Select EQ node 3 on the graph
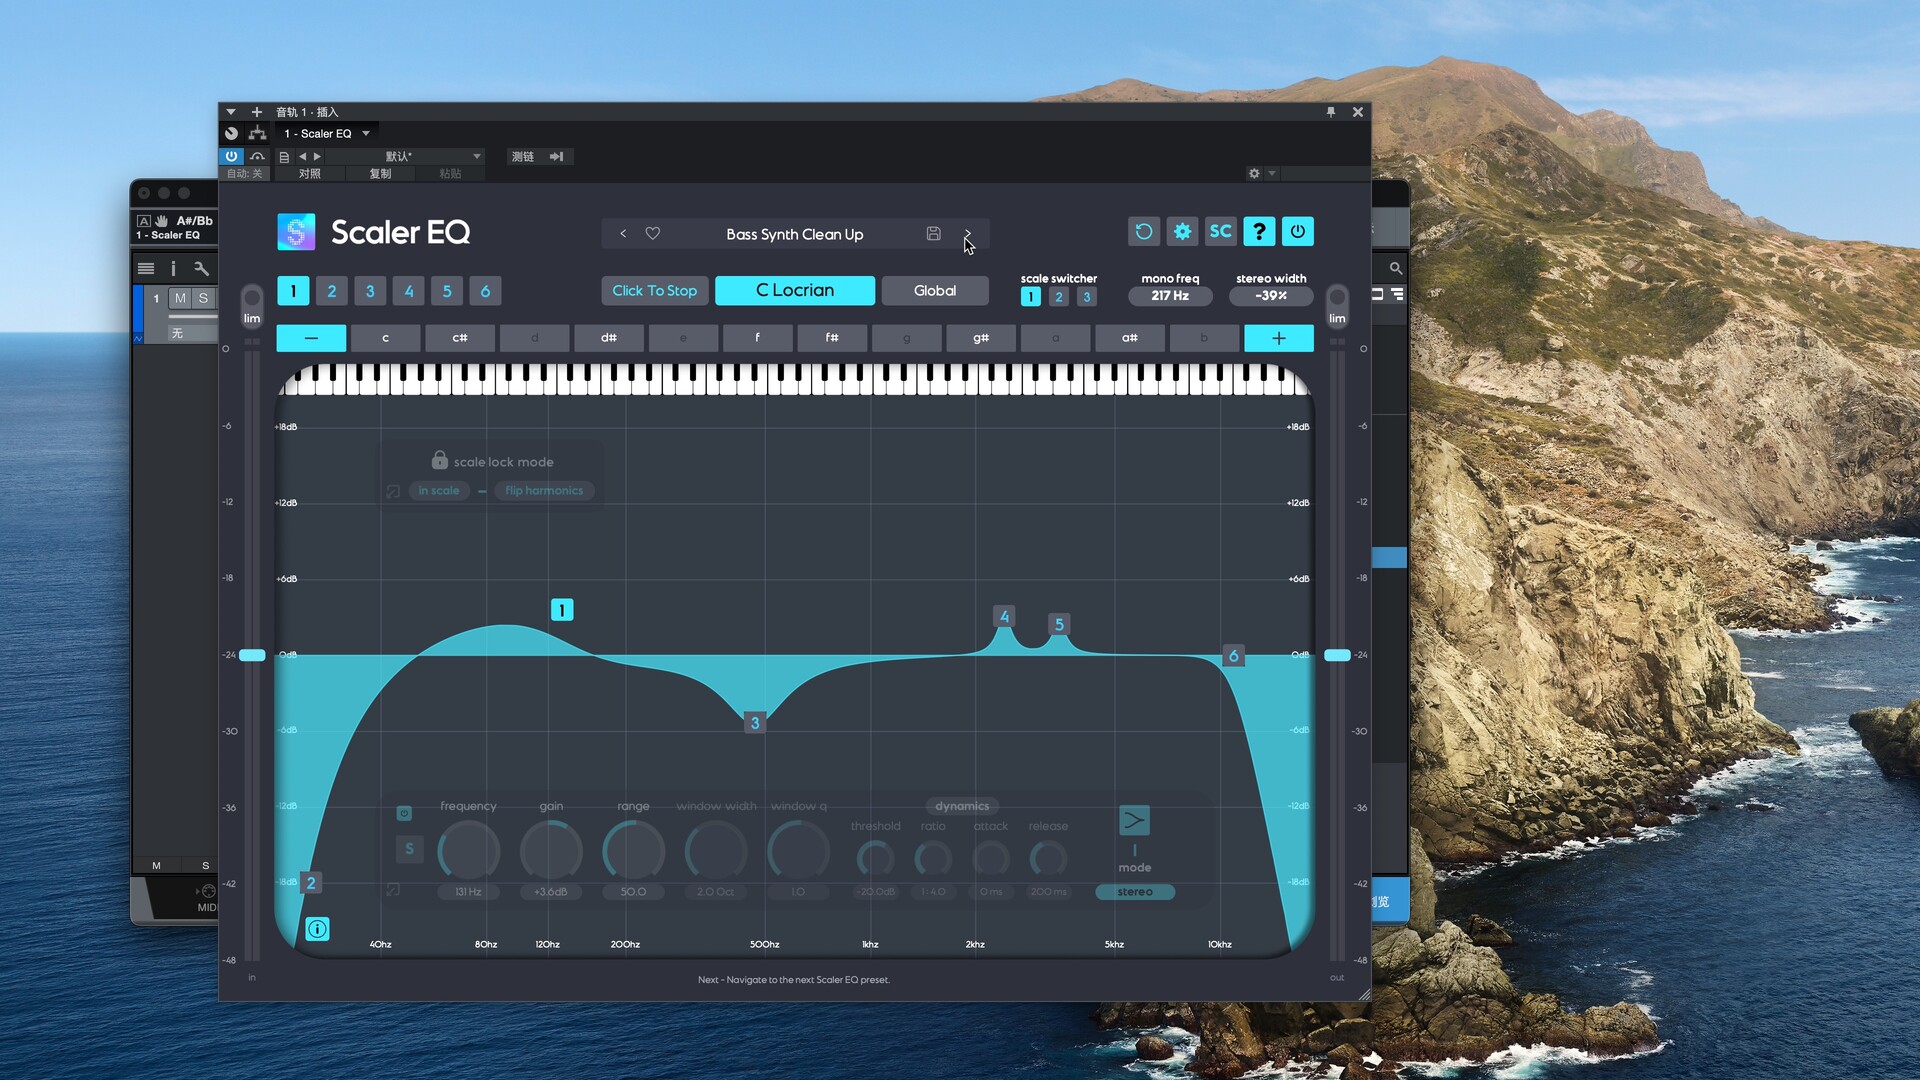The height and width of the screenshot is (1080, 1920). (755, 723)
